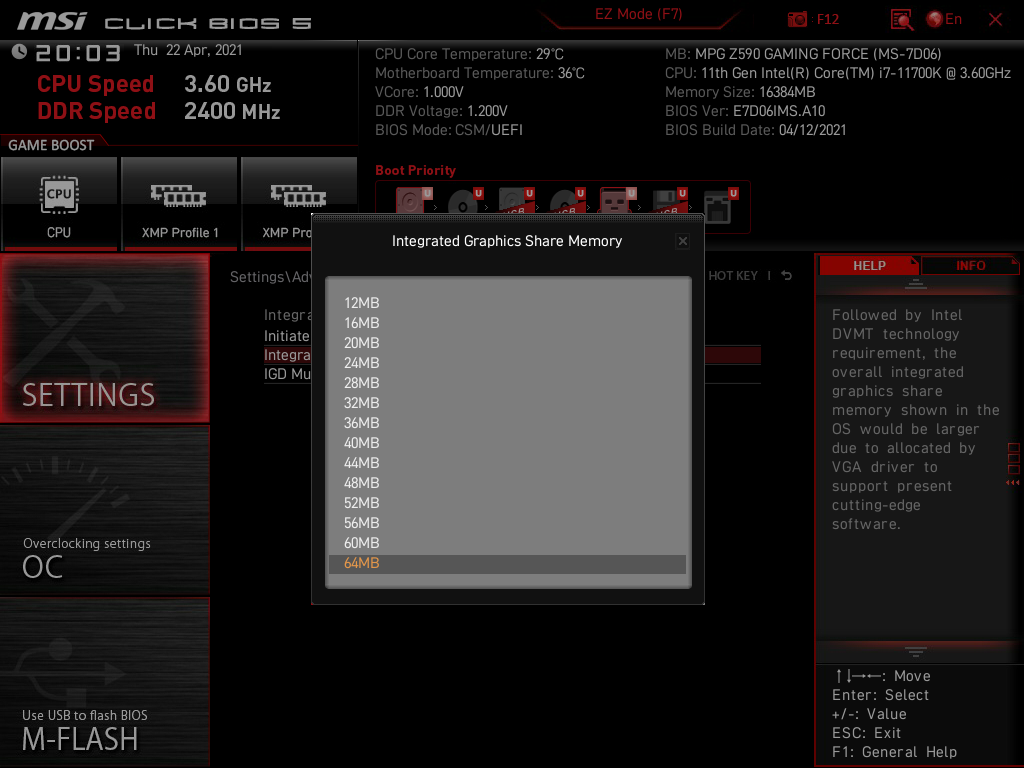Select the optical disc boot priority icon
The height and width of the screenshot is (768, 1024).
[465, 201]
